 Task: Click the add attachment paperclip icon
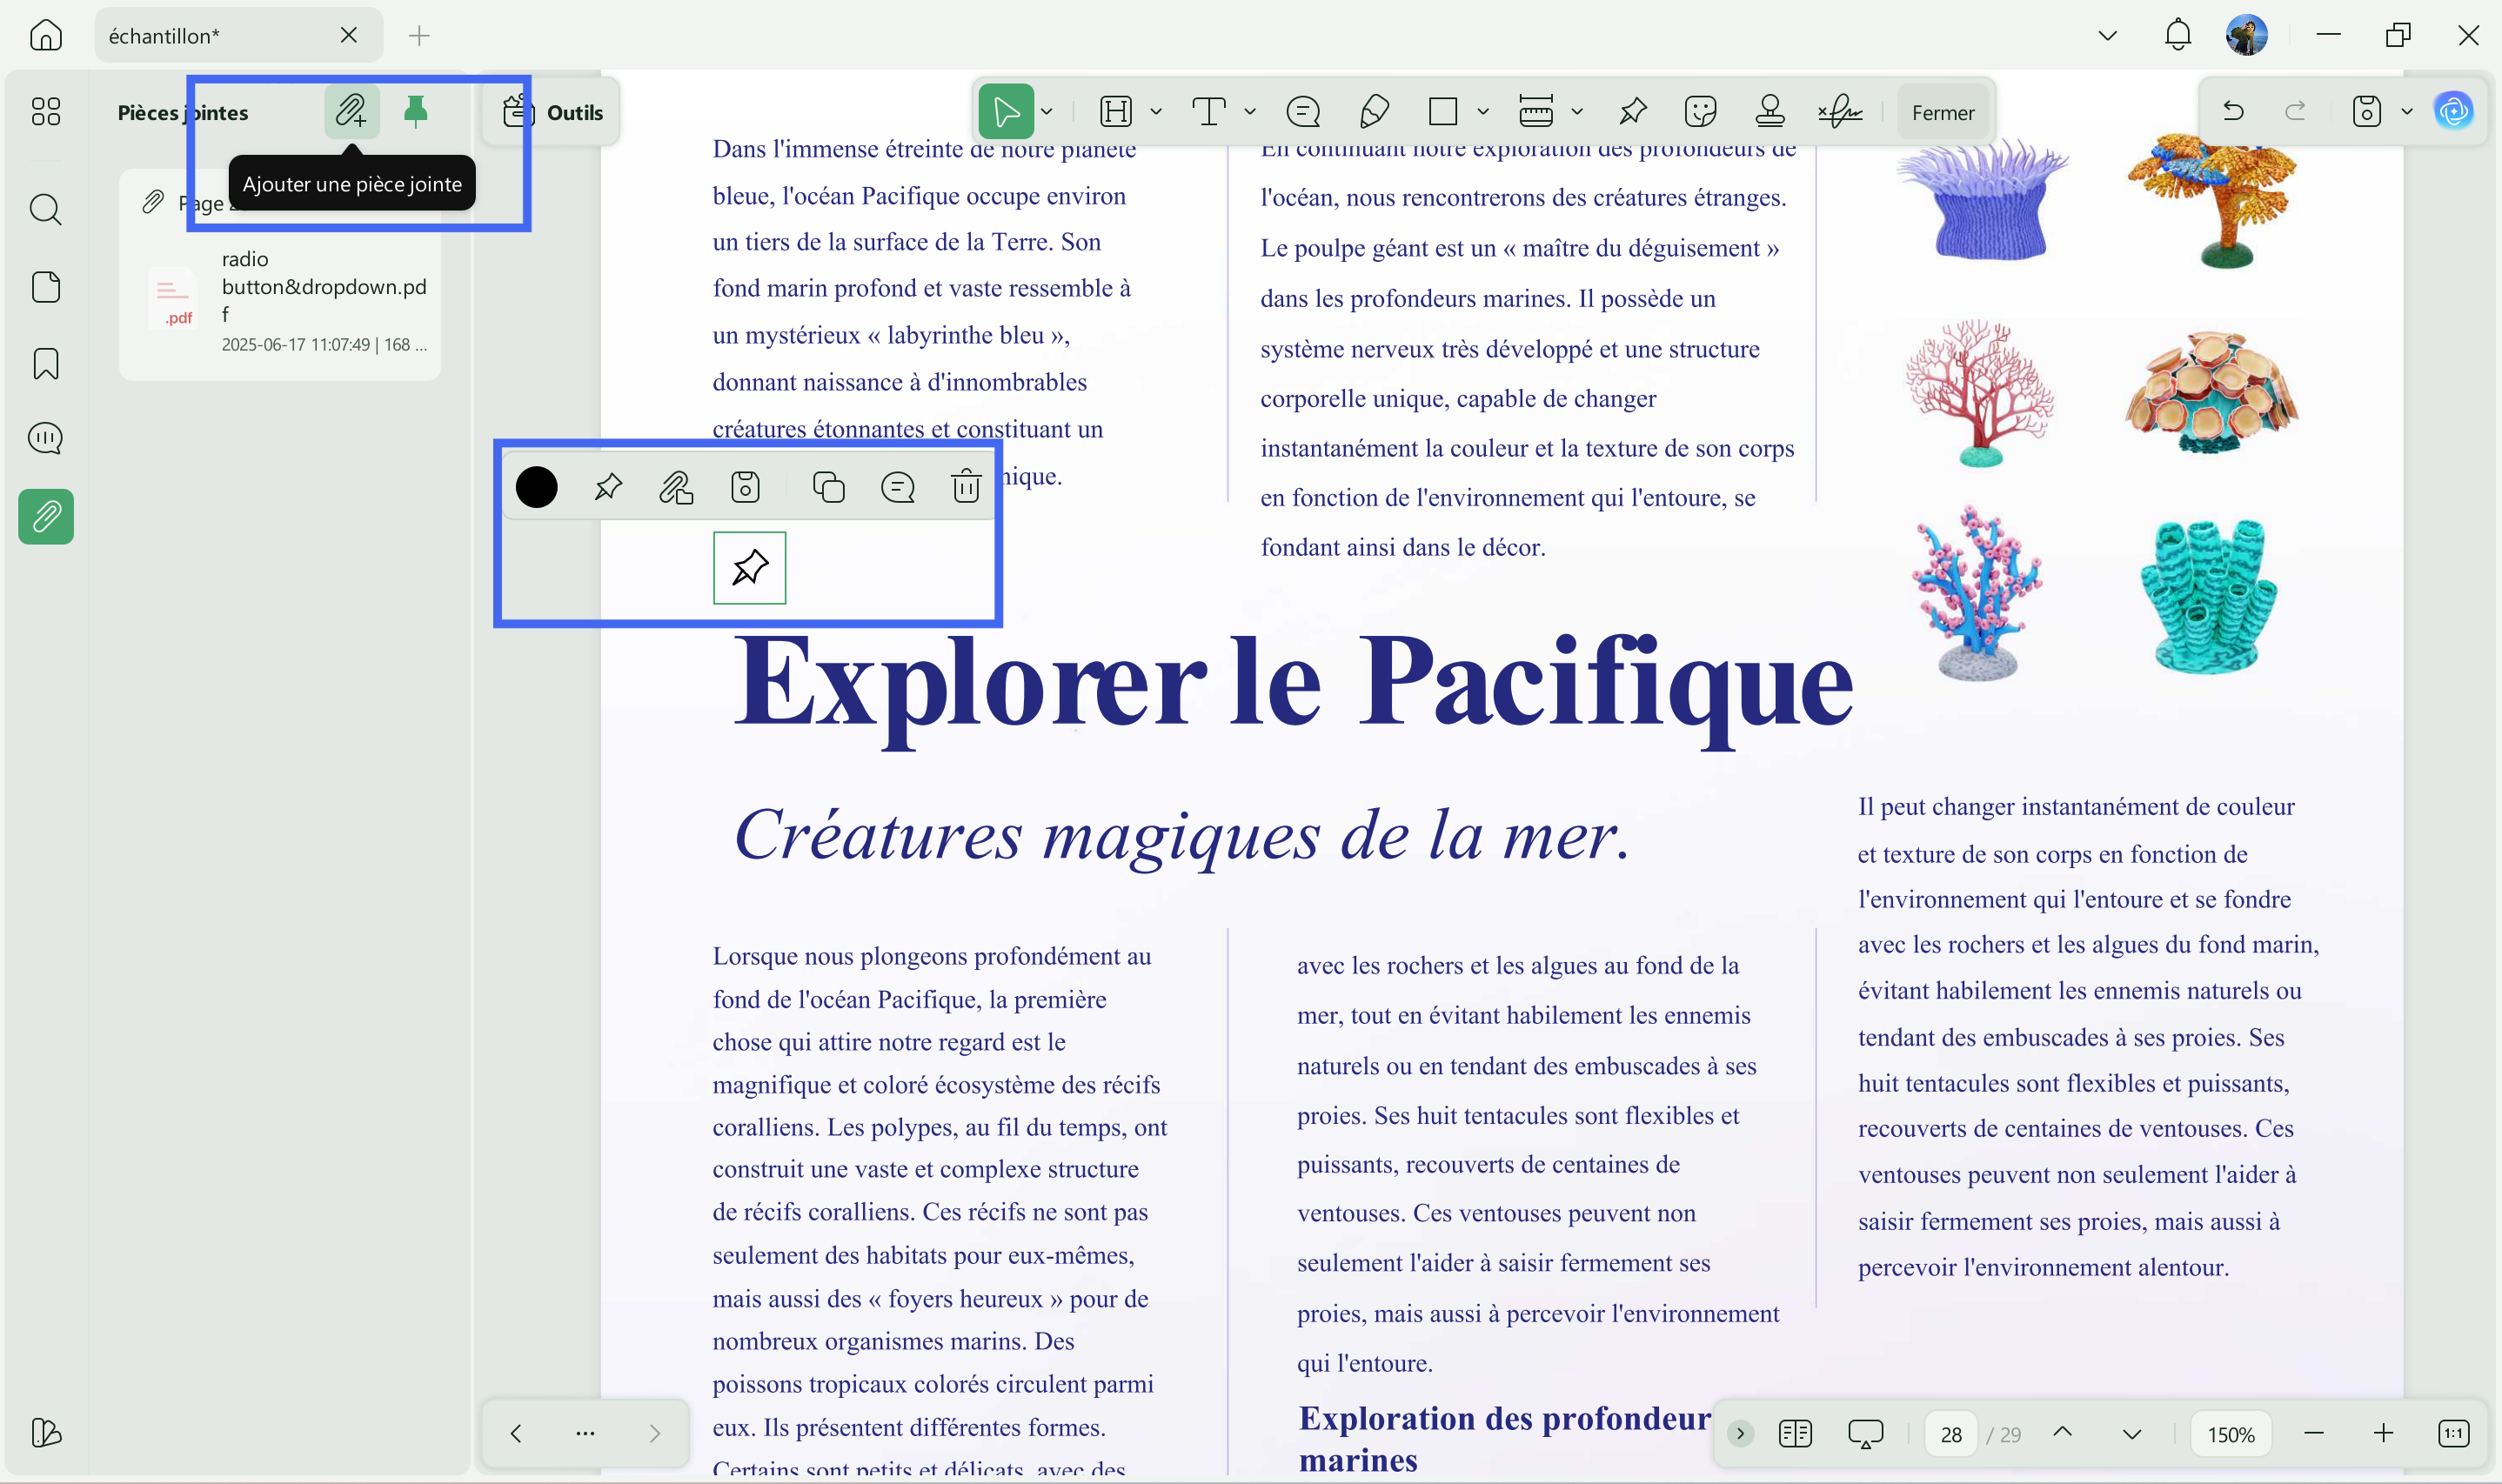tap(351, 111)
